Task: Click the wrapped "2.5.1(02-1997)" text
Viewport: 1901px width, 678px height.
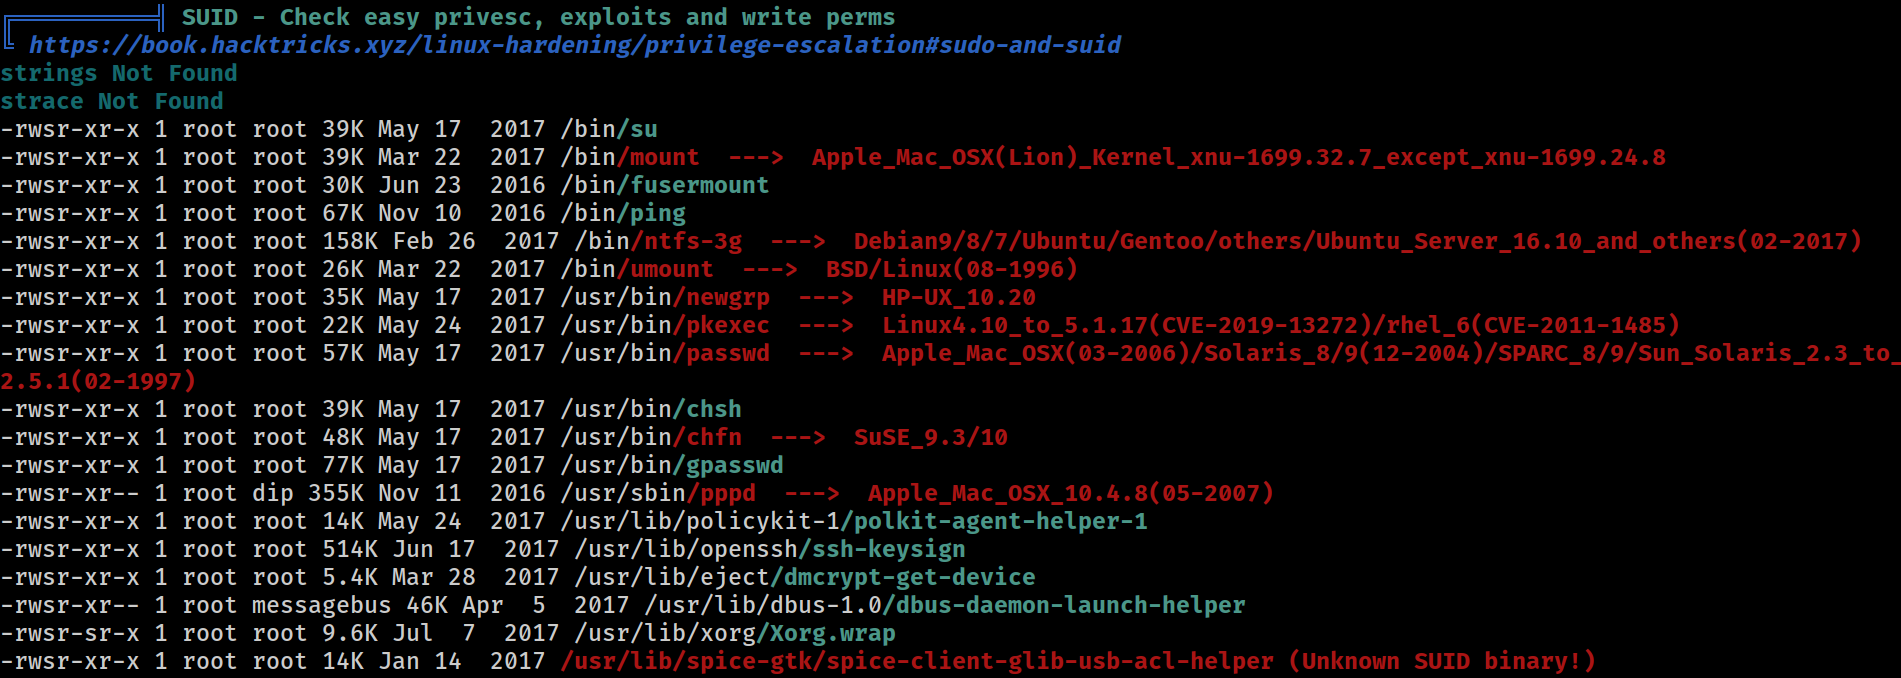Action: point(98,381)
